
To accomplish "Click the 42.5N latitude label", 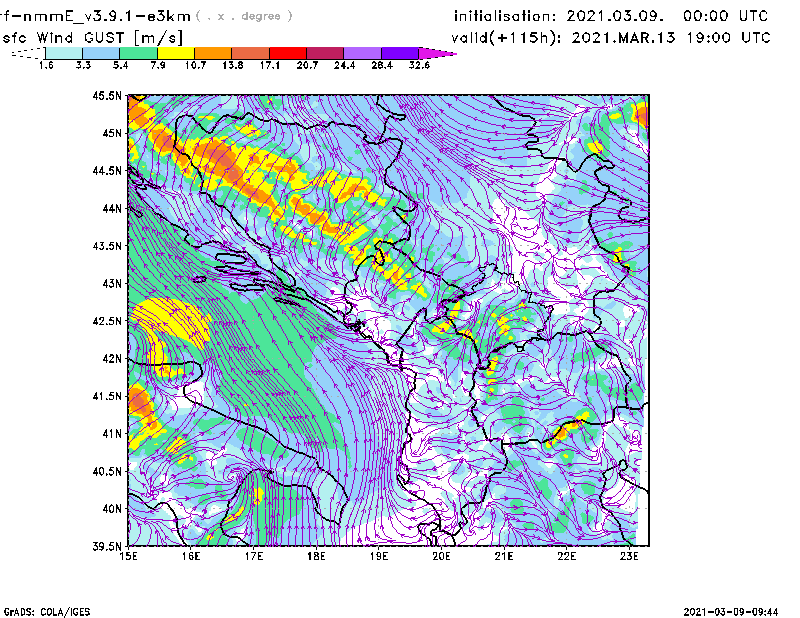I will click(x=107, y=321).
